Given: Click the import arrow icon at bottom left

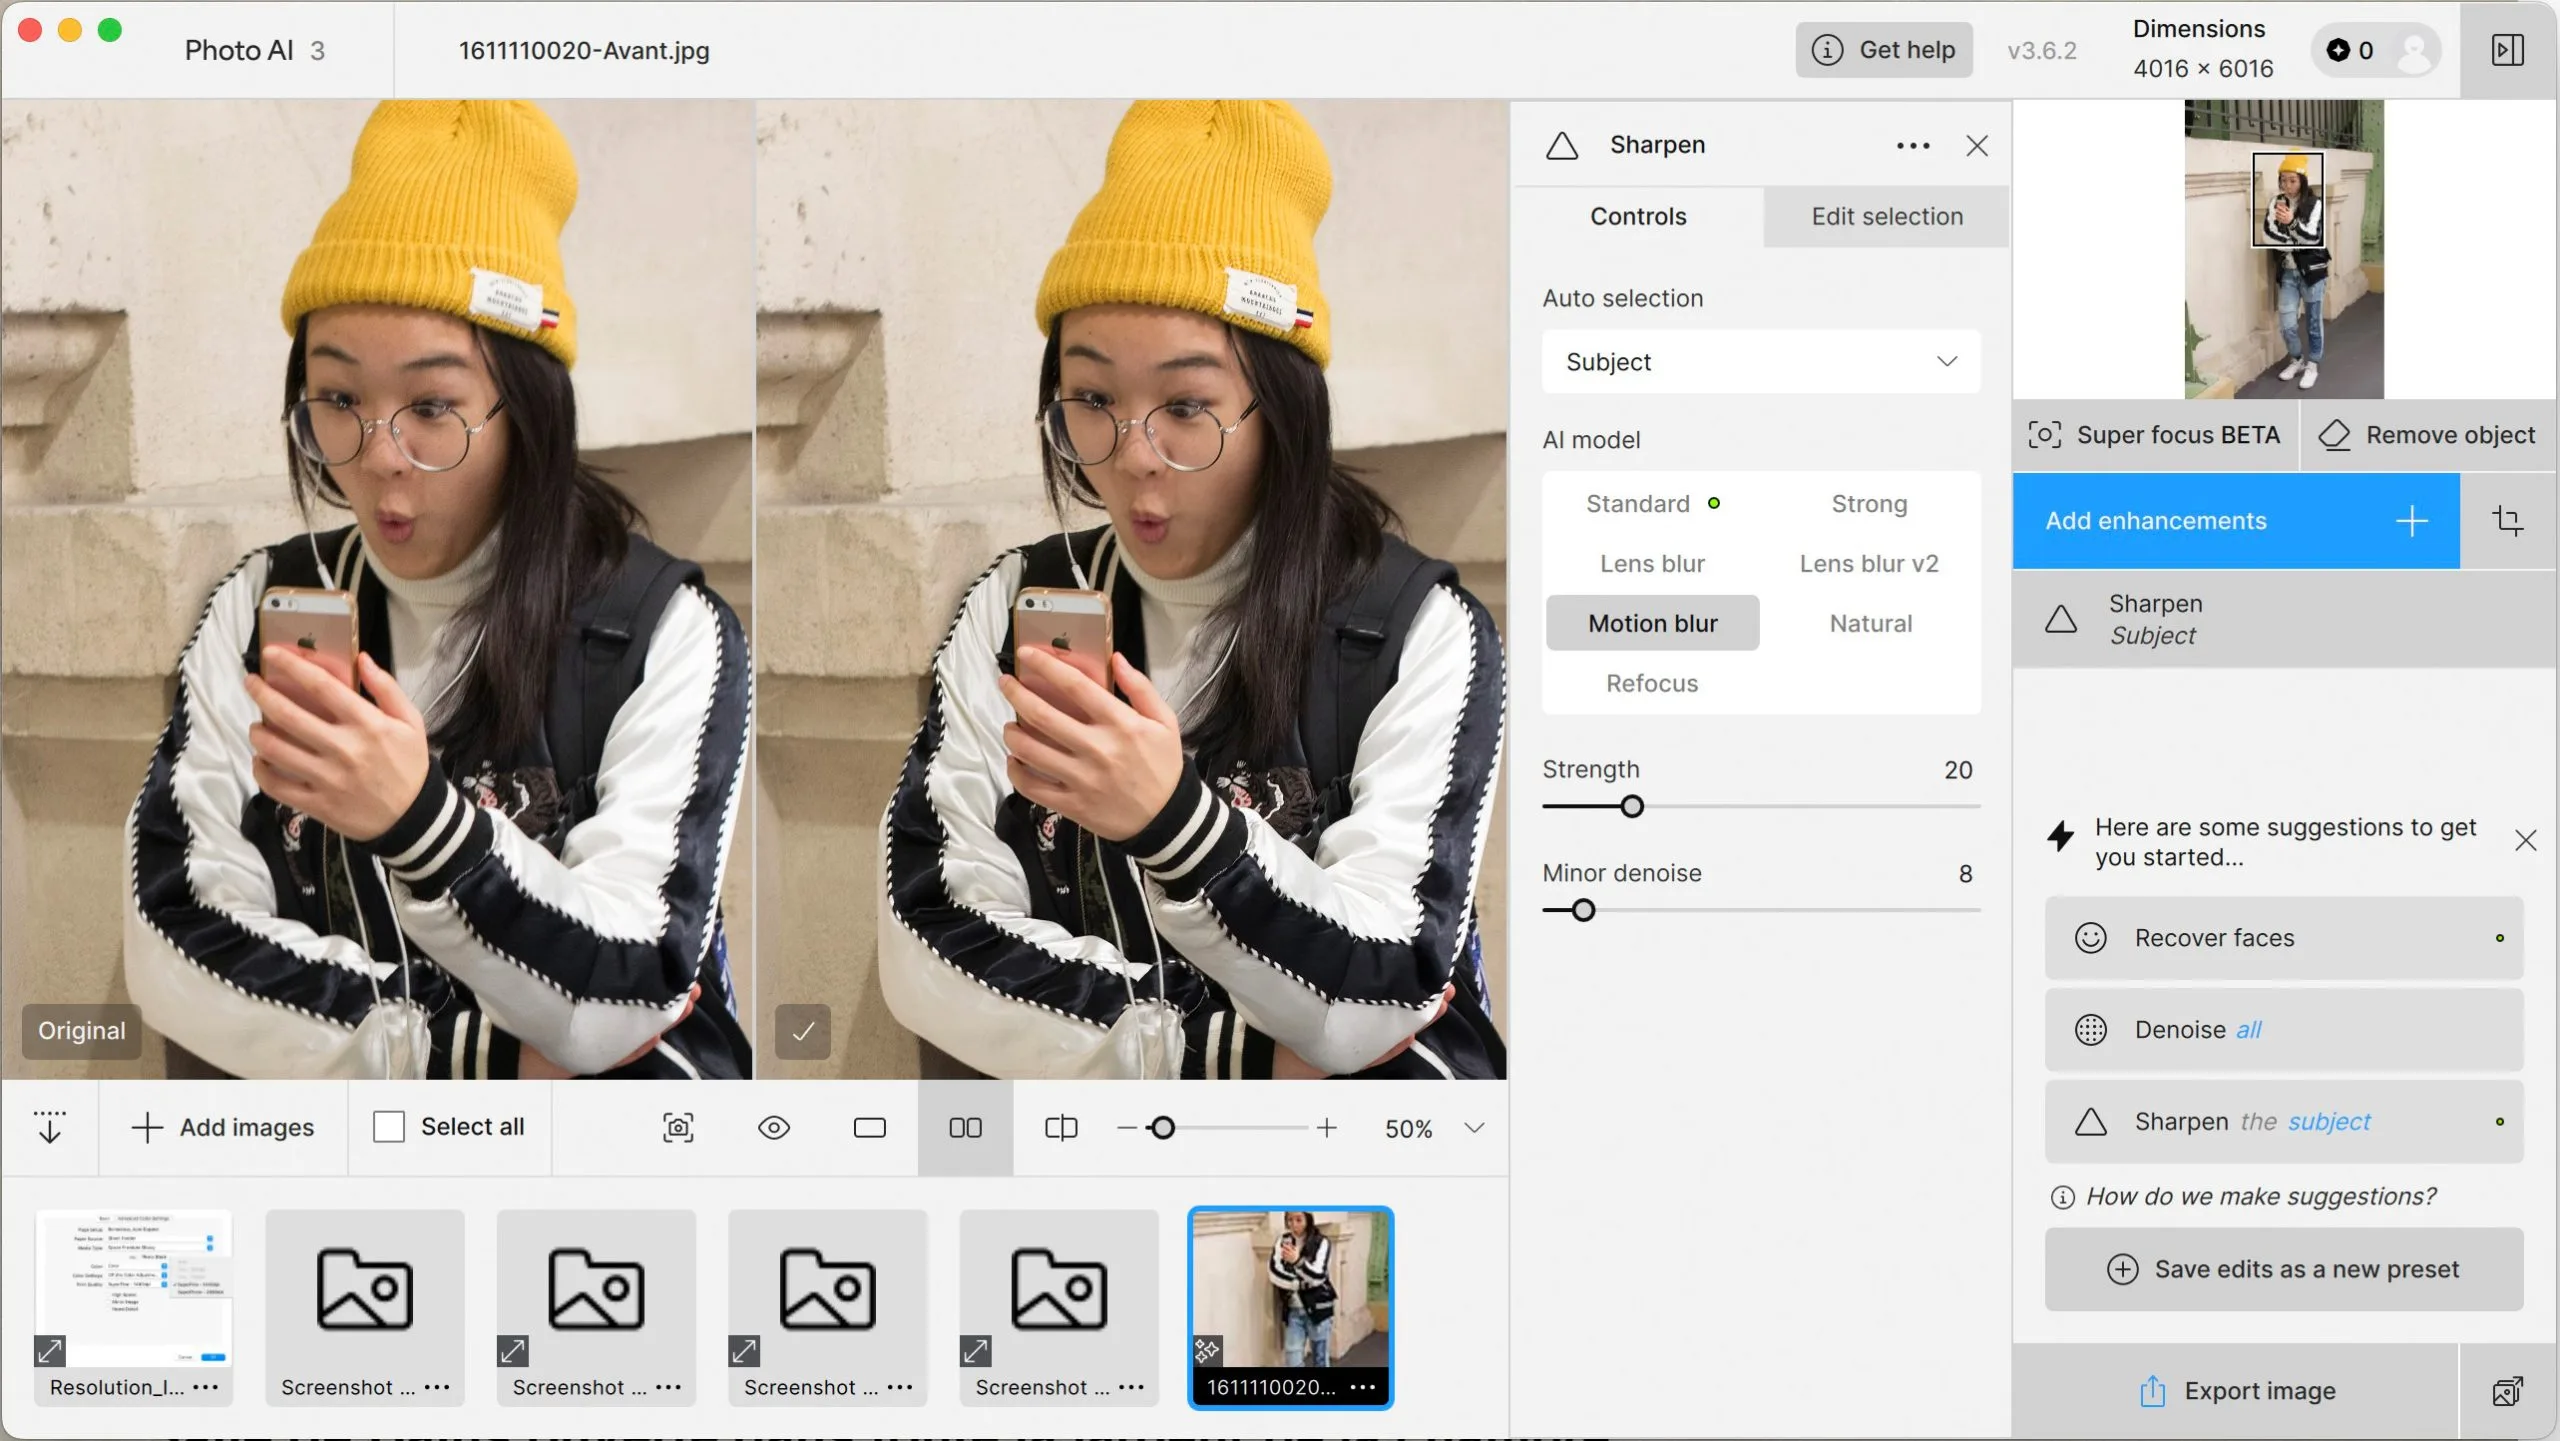Looking at the screenshot, I should pyautogui.click(x=49, y=1128).
